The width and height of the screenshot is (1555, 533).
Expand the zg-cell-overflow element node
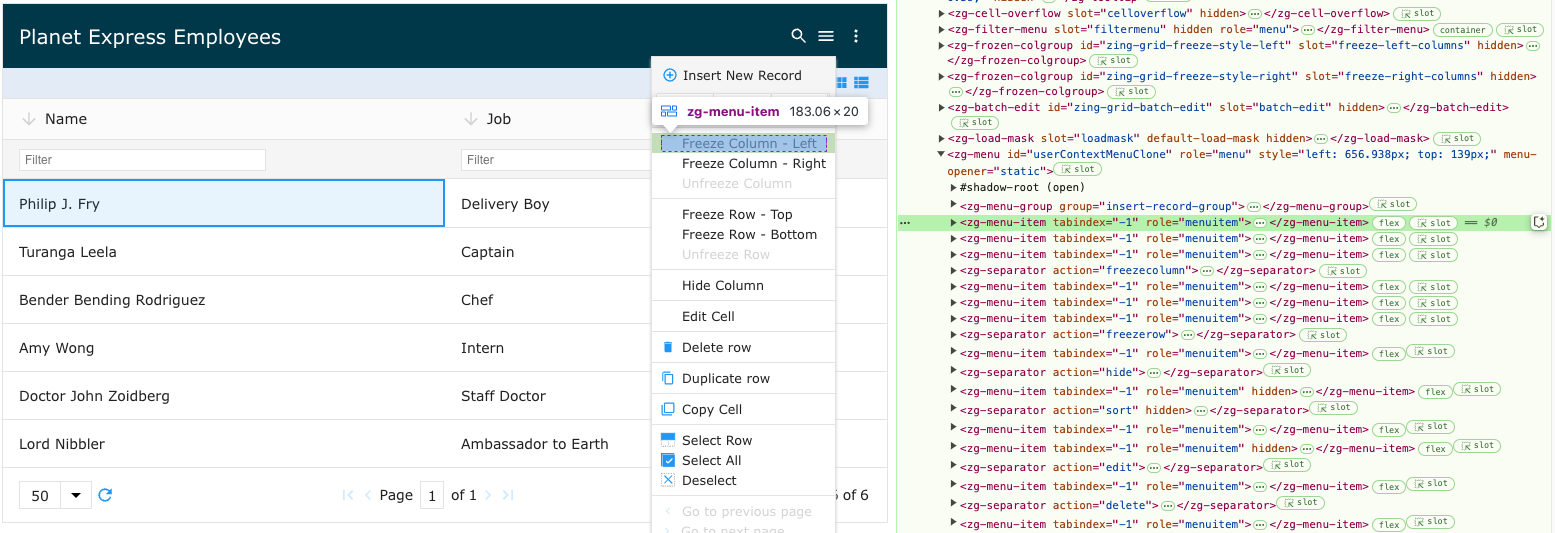(x=941, y=14)
